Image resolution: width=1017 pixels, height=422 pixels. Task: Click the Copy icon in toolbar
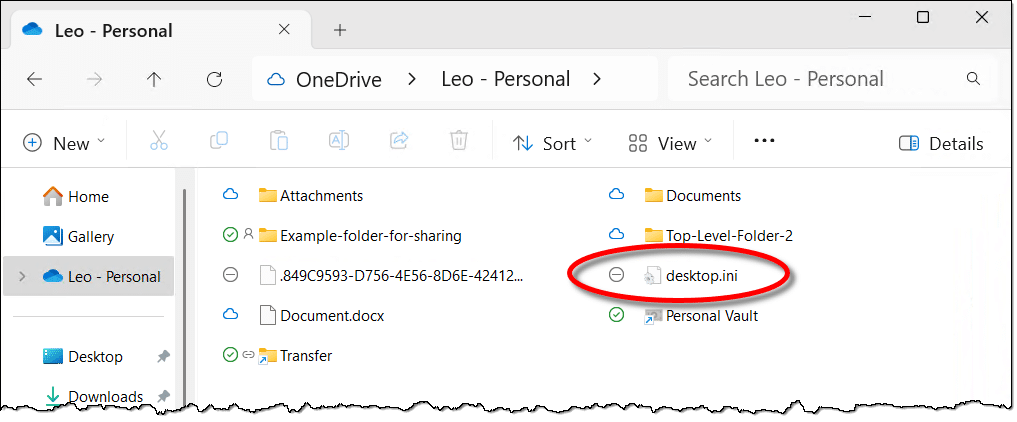(219, 142)
